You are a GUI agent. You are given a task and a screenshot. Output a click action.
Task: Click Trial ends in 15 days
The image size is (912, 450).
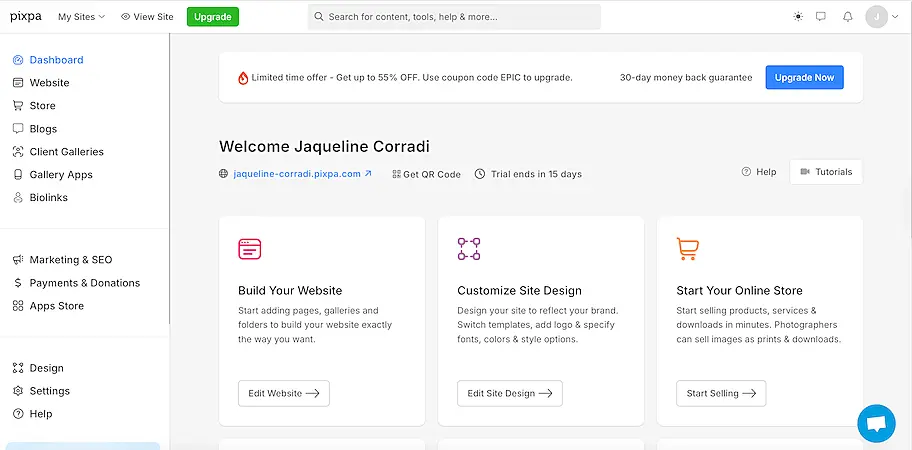coord(528,174)
